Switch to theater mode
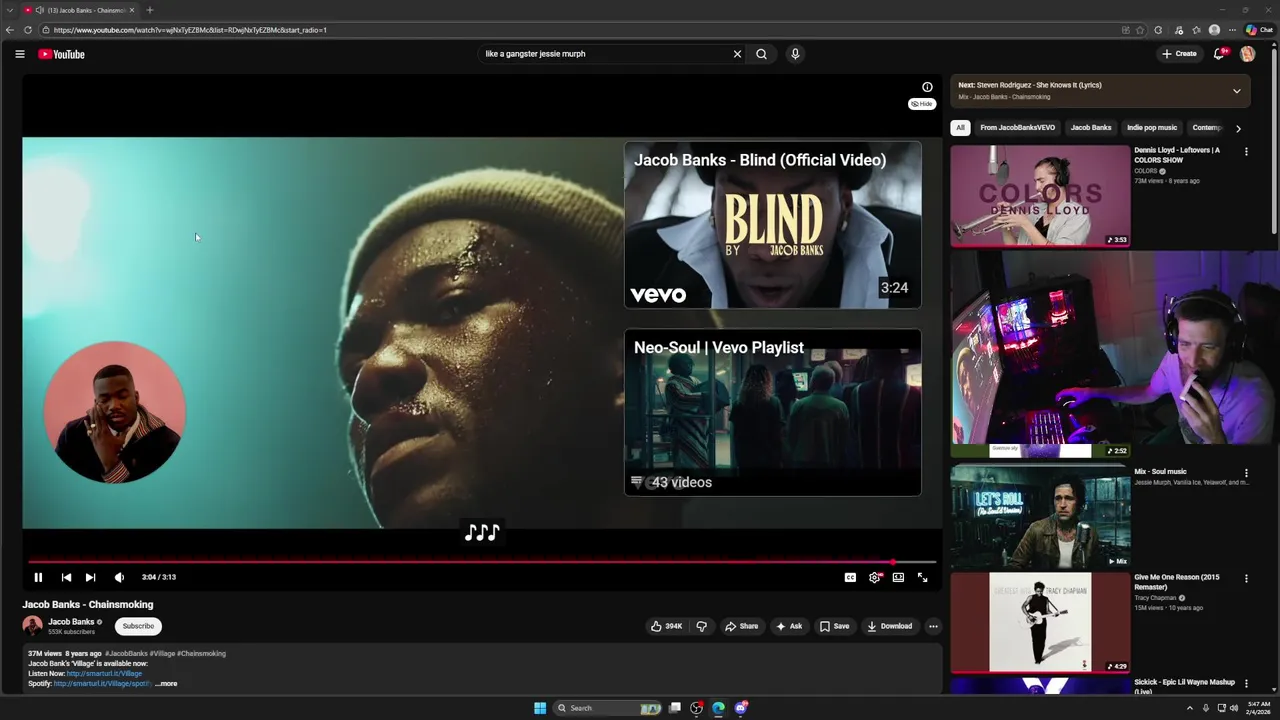The height and width of the screenshot is (720, 1280). (898, 577)
